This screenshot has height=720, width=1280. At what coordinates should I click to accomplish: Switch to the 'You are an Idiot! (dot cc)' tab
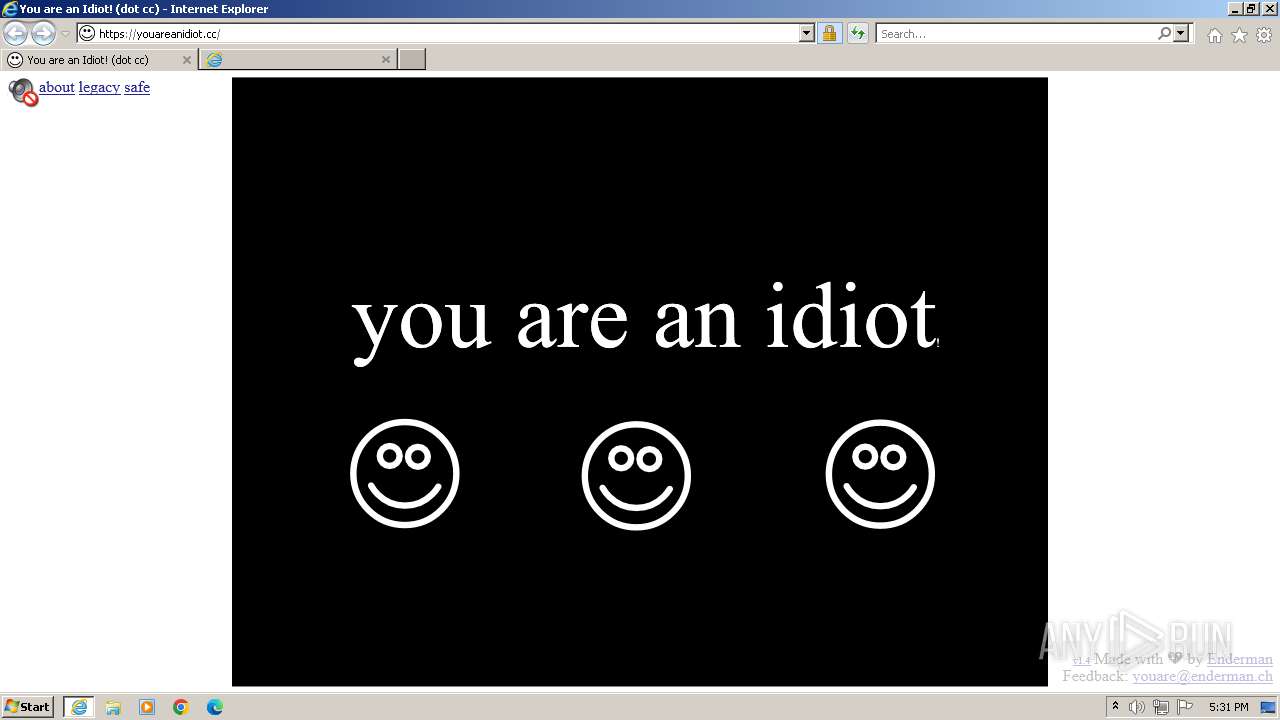click(x=99, y=60)
